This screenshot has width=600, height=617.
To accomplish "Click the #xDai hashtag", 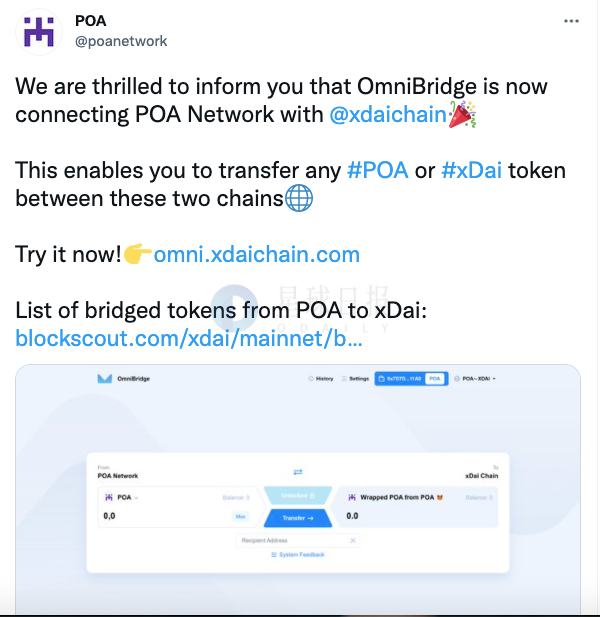I will click(471, 170).
